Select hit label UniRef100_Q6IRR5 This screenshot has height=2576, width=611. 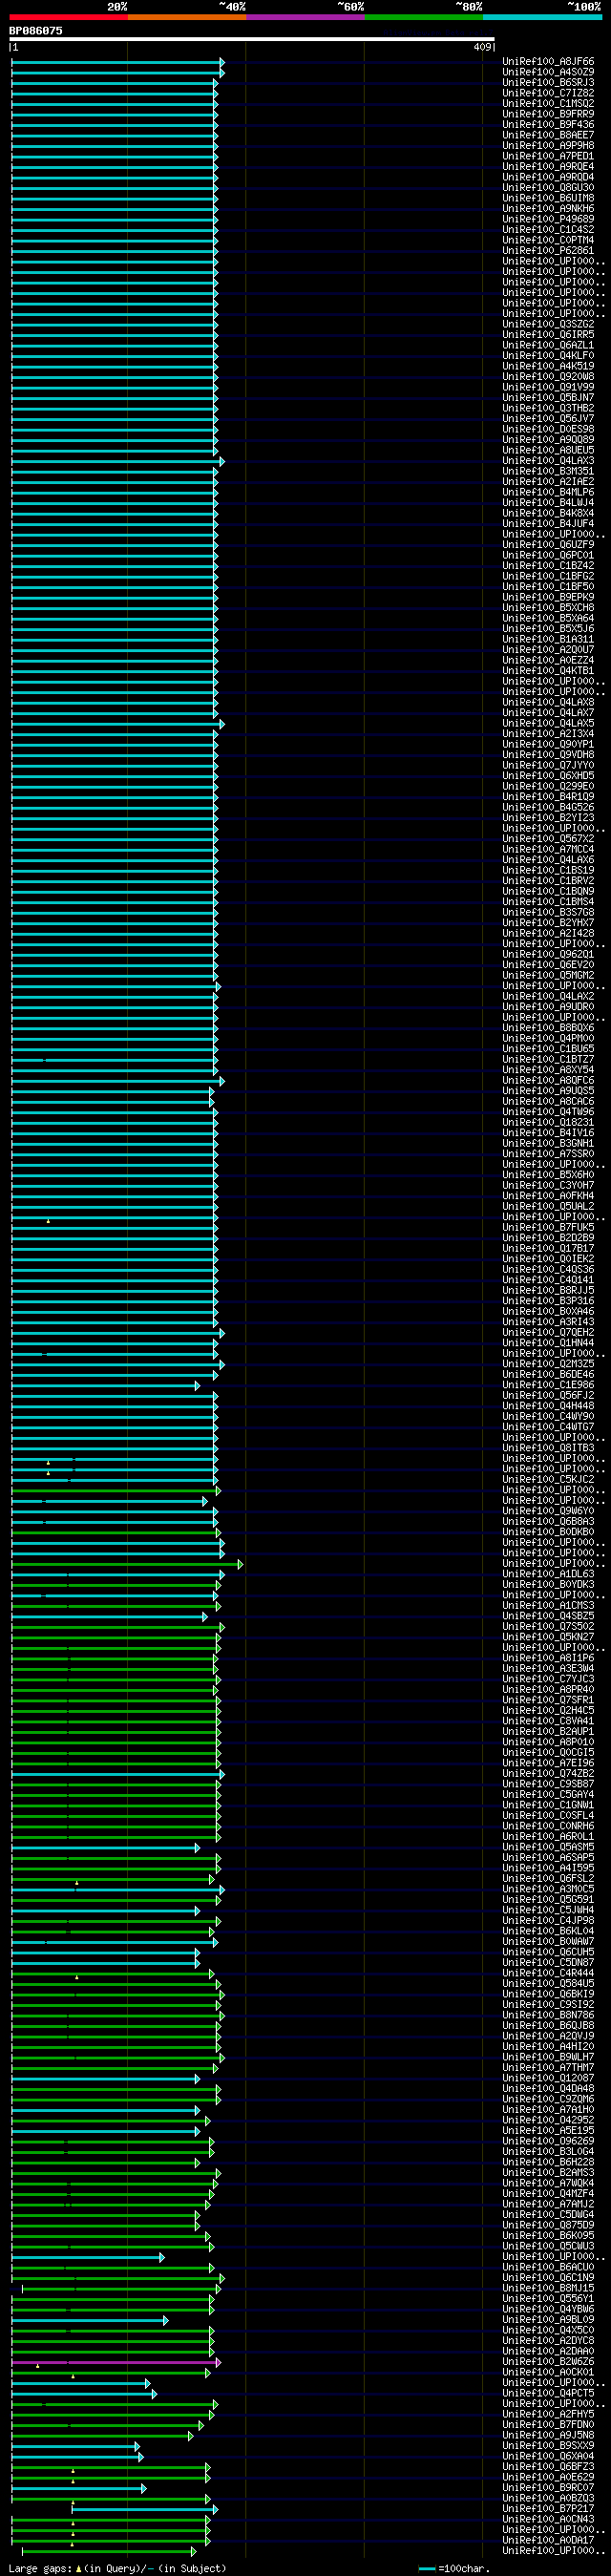click(548, 335)
